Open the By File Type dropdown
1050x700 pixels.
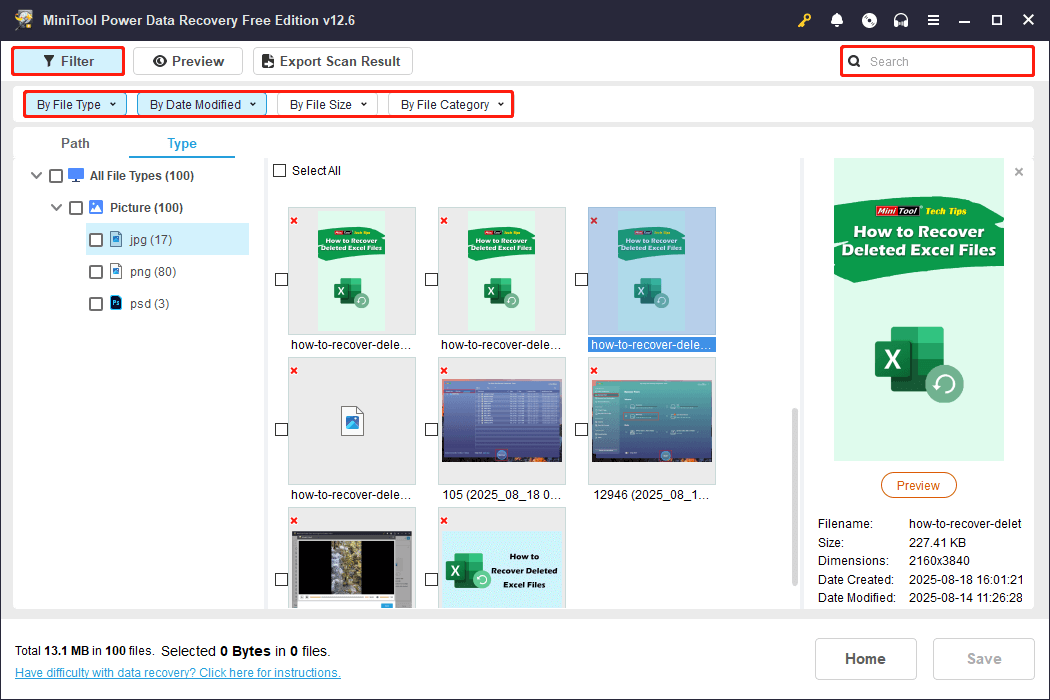[76, 104]
